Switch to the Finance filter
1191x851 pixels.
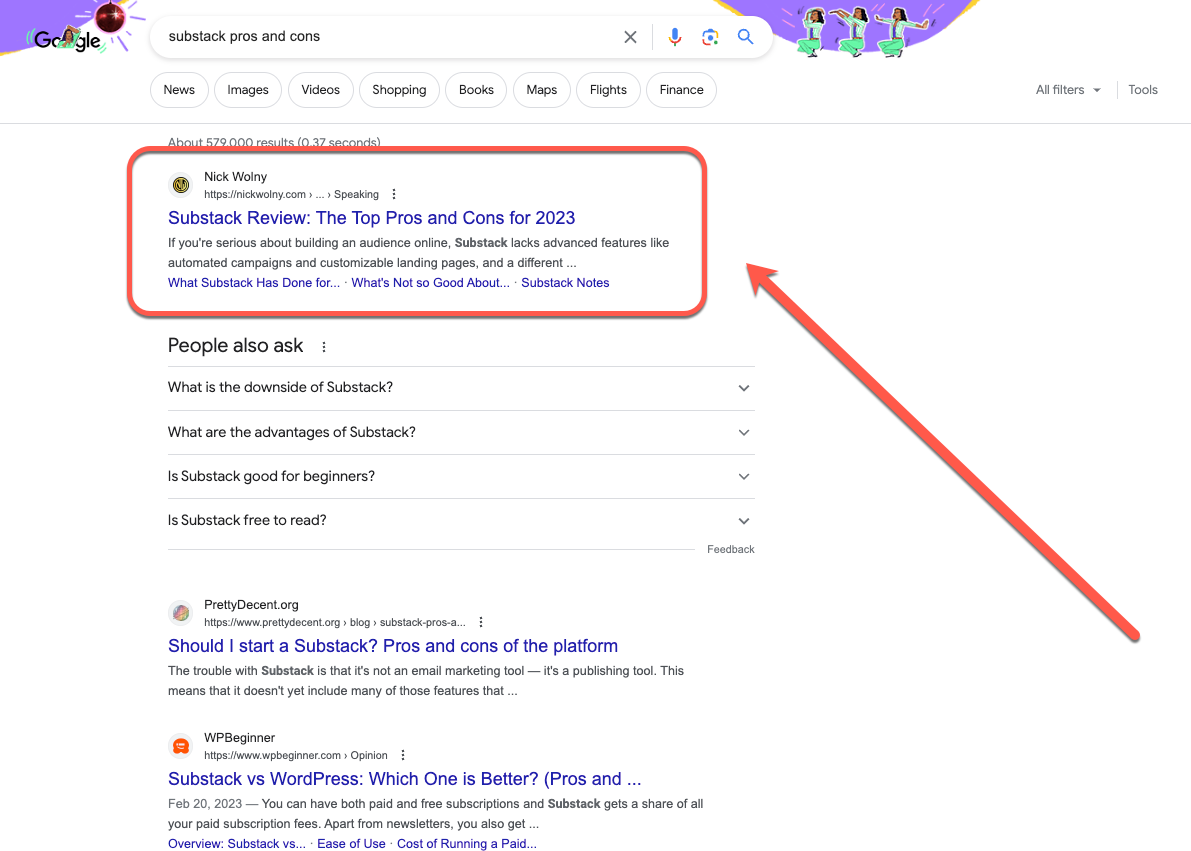tap(681, 90)
